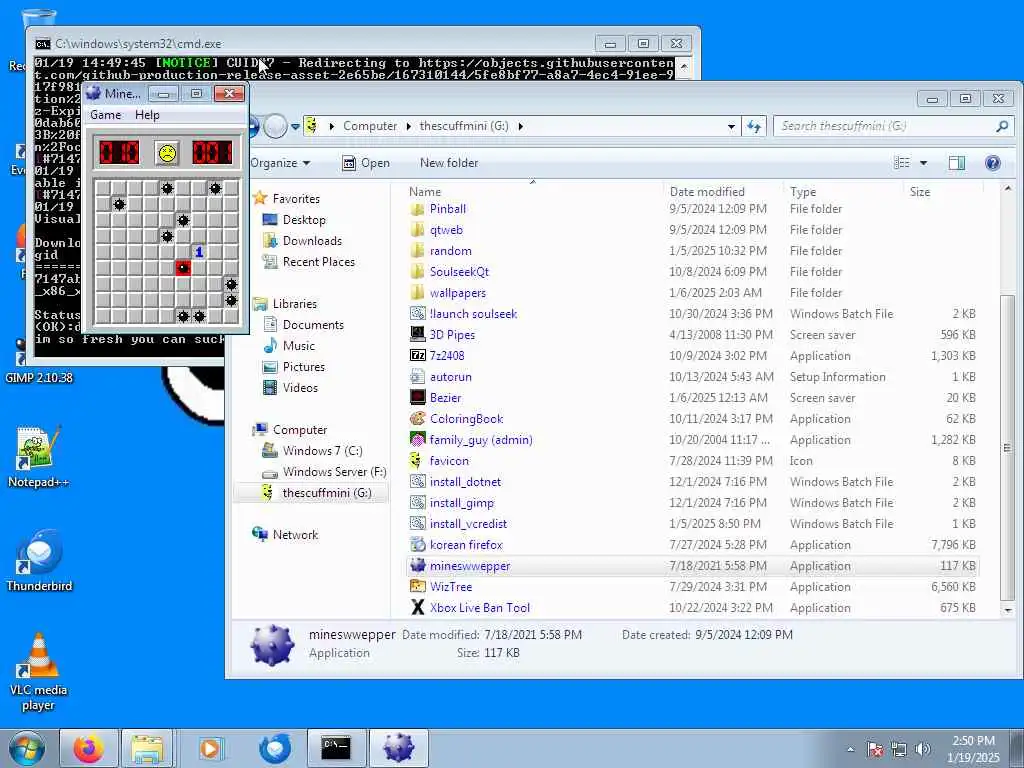Open the change view dropdown arrow
The width and height of the screenshot is (1024, 768).
923,163
